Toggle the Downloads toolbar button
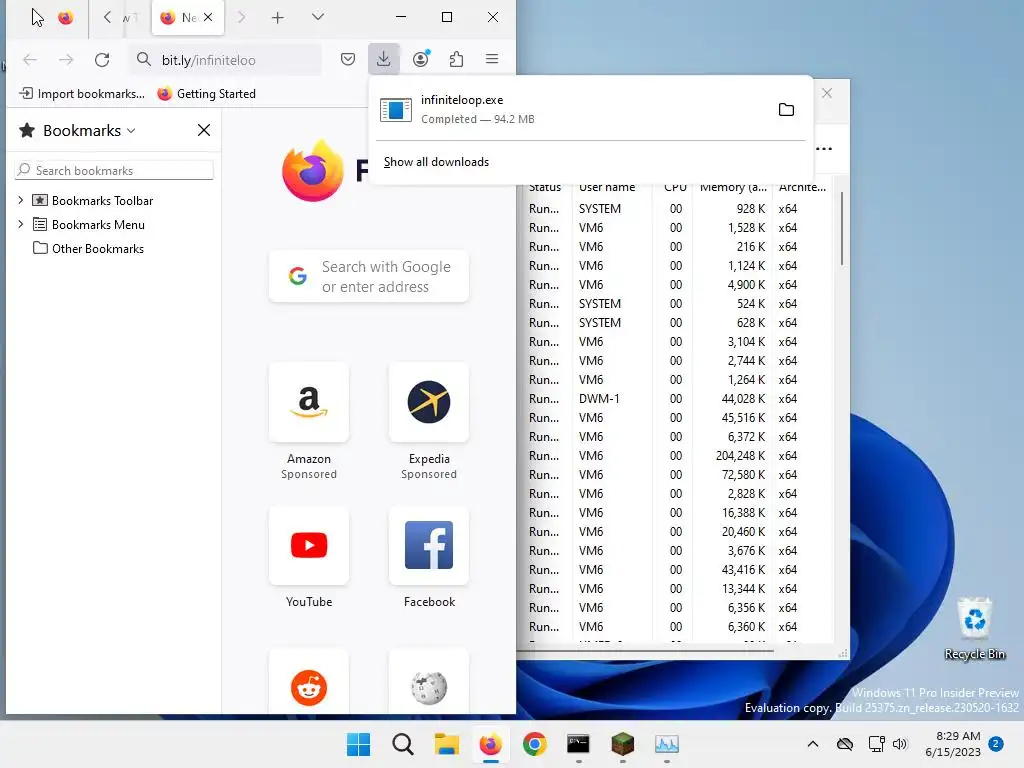 tap(383, 59)
